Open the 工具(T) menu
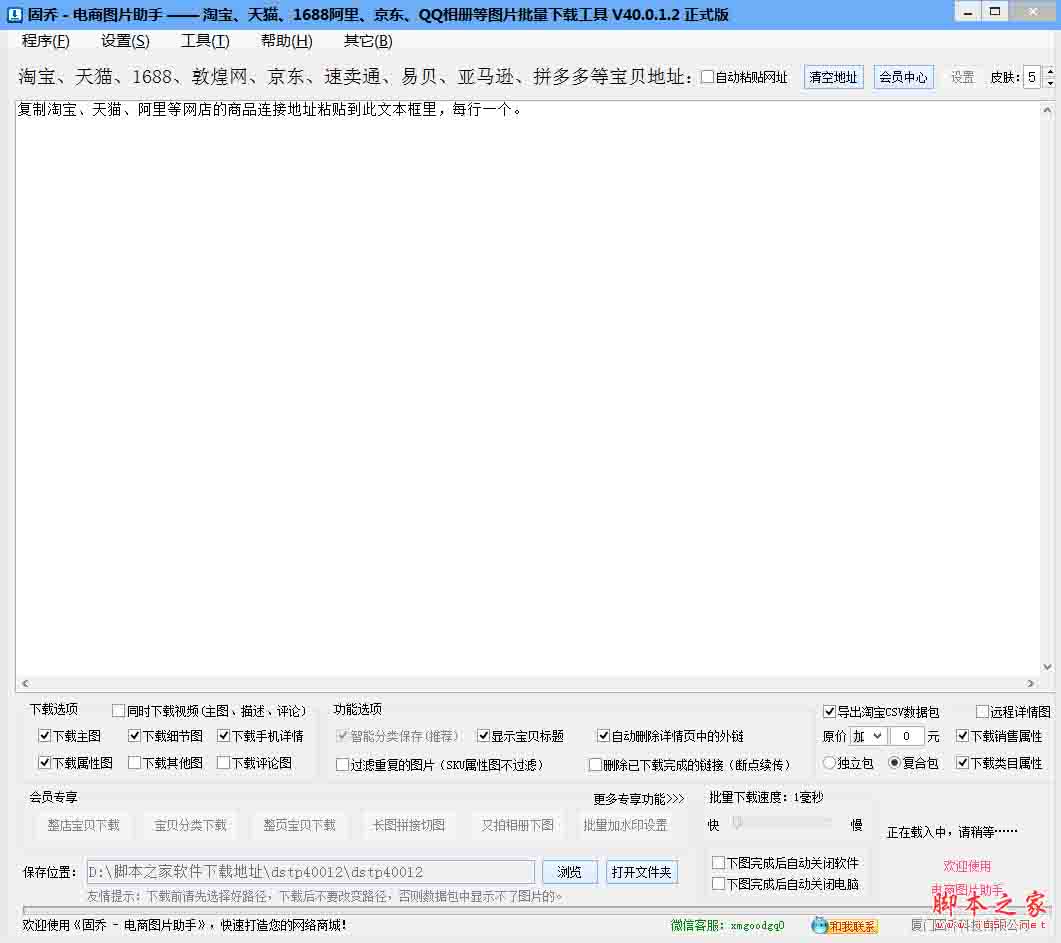 205,41
